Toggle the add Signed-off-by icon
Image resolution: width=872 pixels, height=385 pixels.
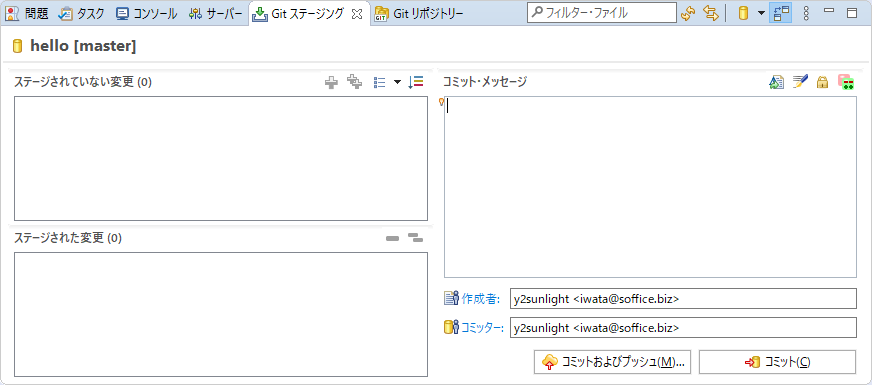[x=800, y=82]
